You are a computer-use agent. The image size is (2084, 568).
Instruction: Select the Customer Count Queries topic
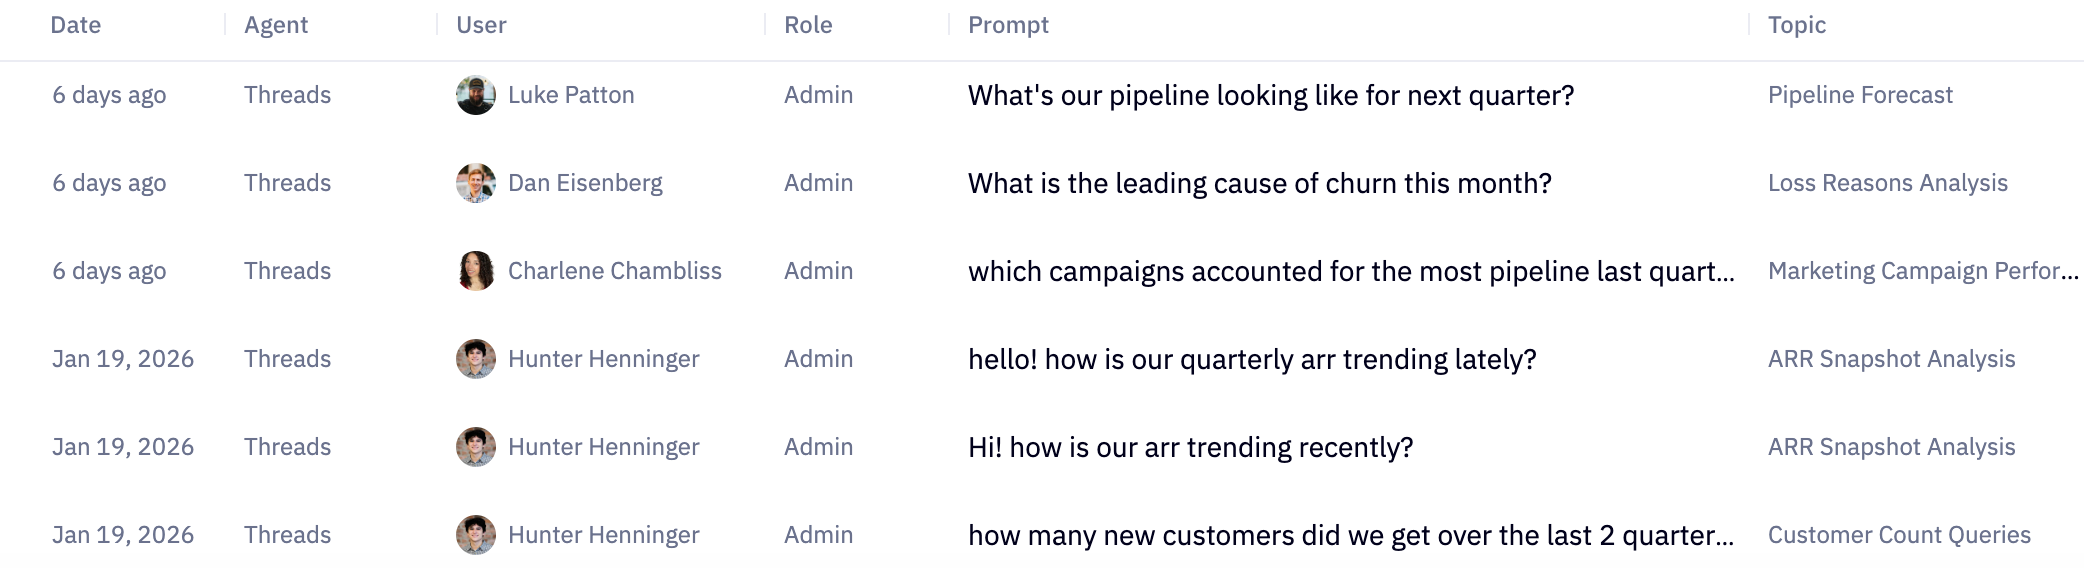pyautogui.click(x=1898, y=535)
